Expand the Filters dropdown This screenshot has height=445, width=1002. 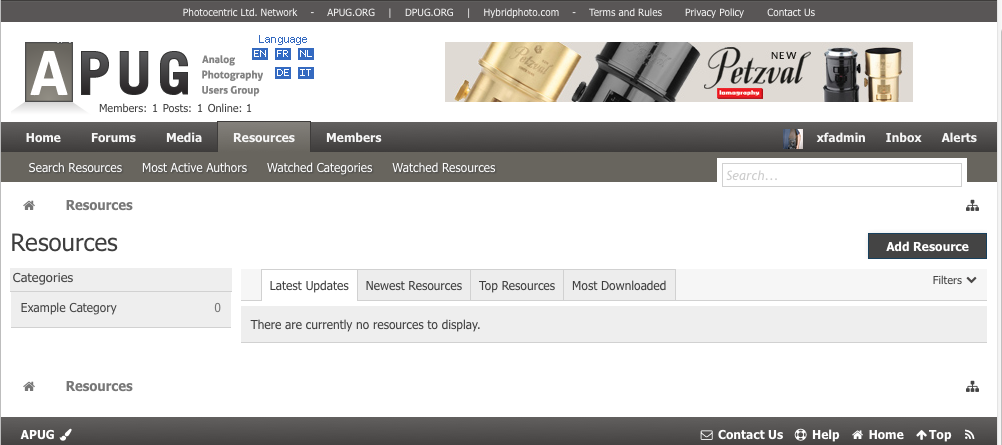954,281
